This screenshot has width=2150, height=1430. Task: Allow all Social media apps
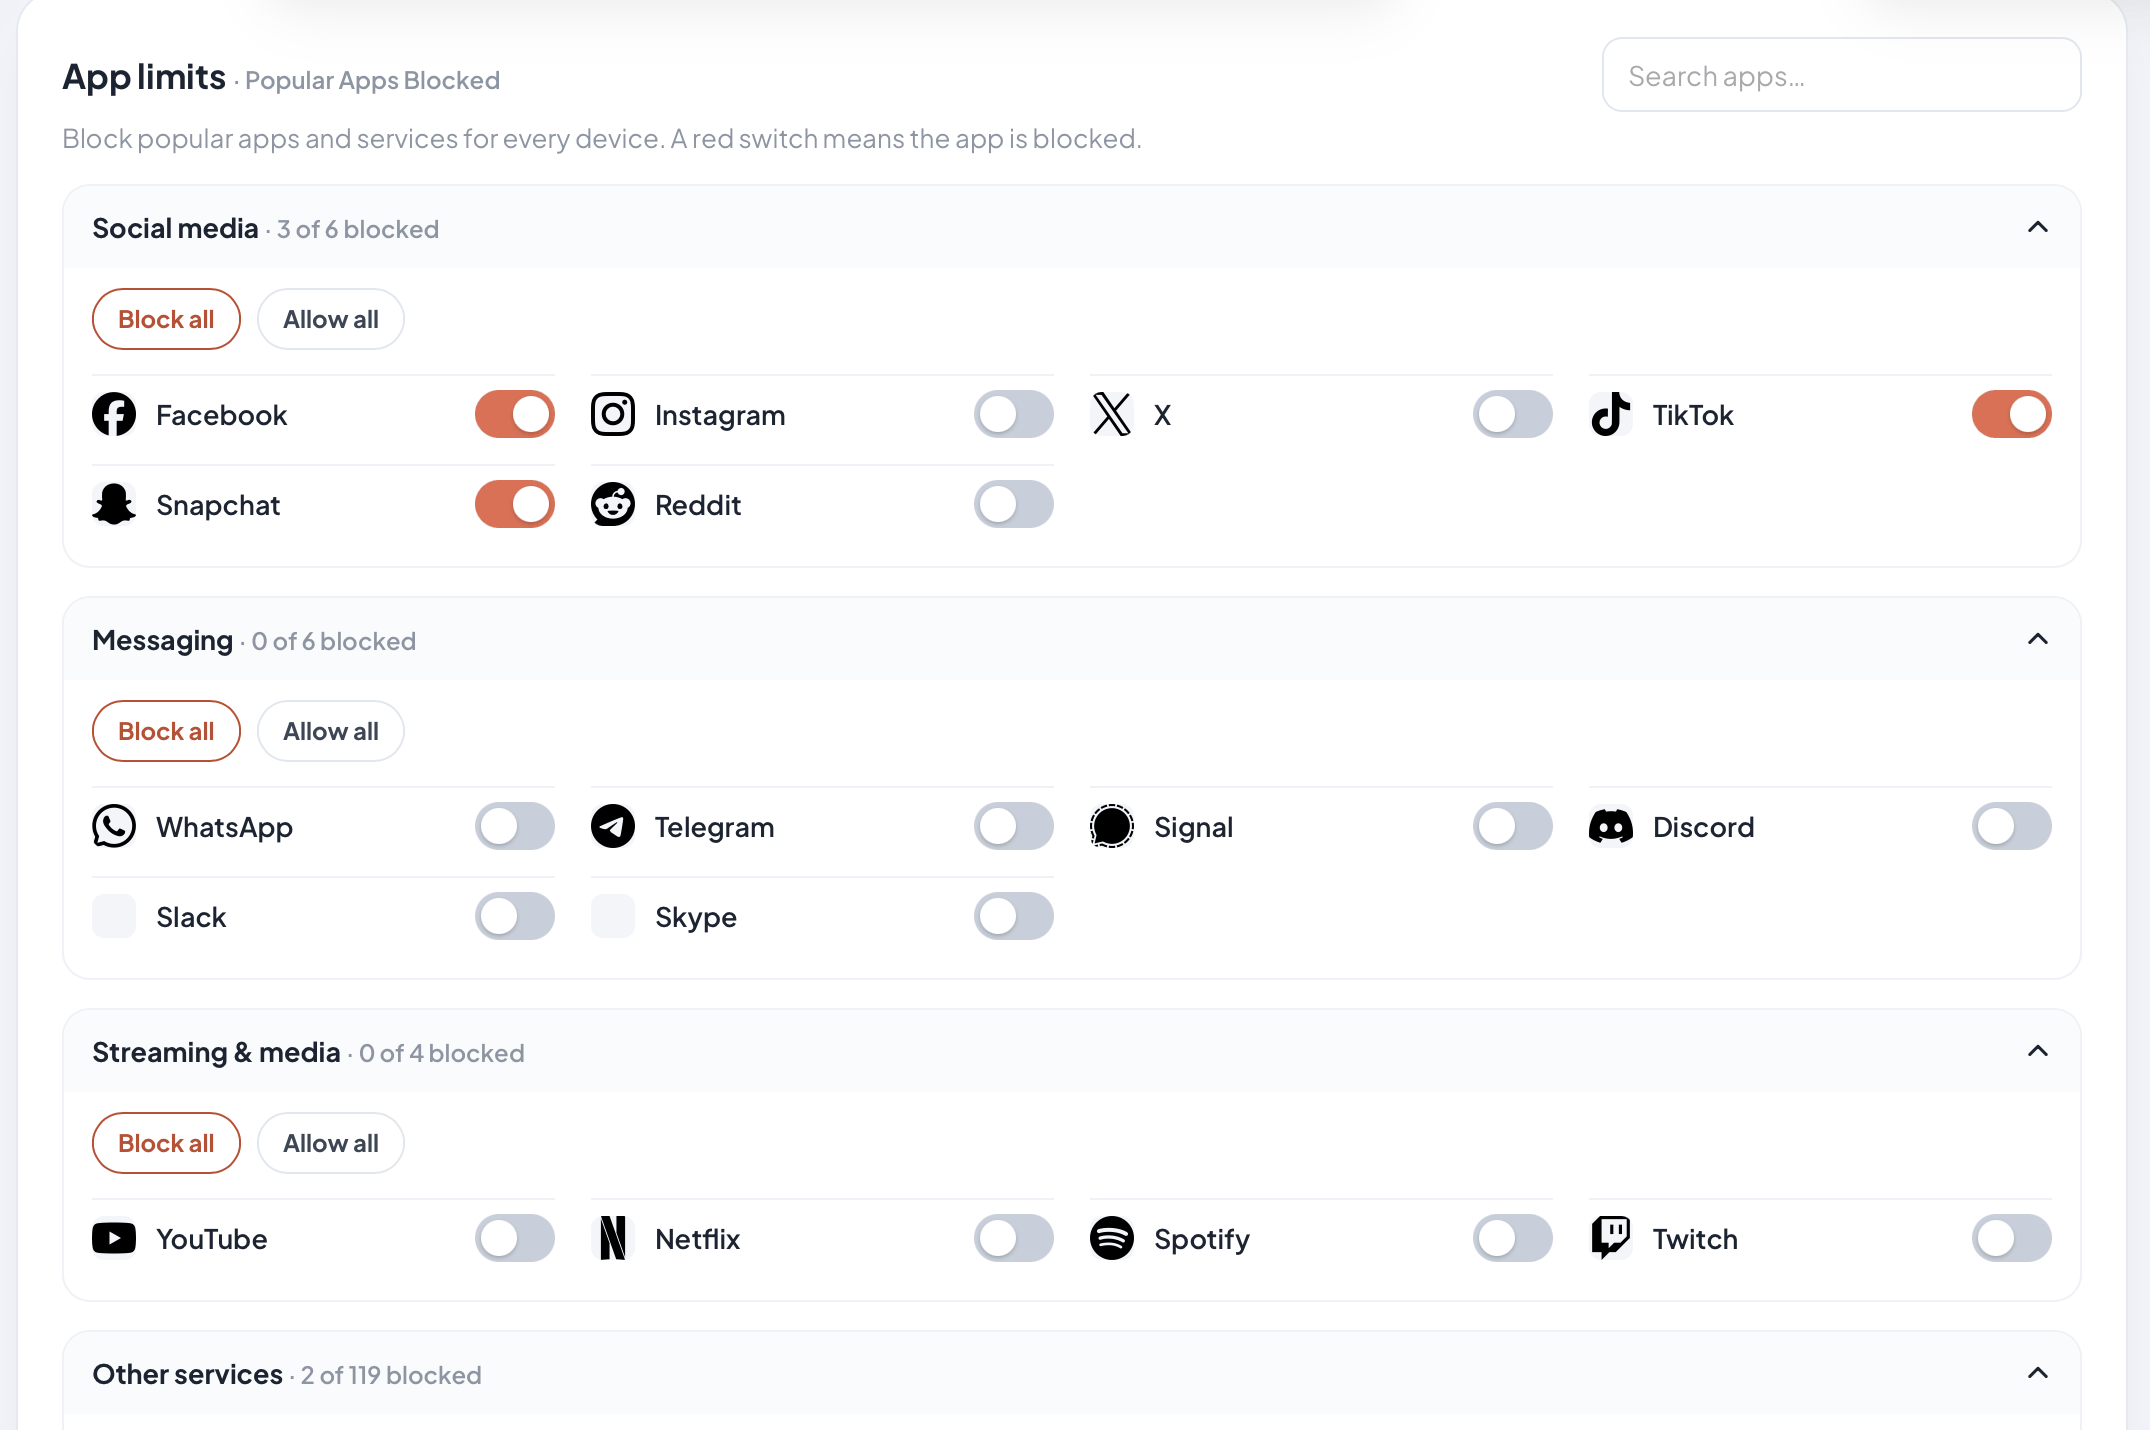coord(331,319)
